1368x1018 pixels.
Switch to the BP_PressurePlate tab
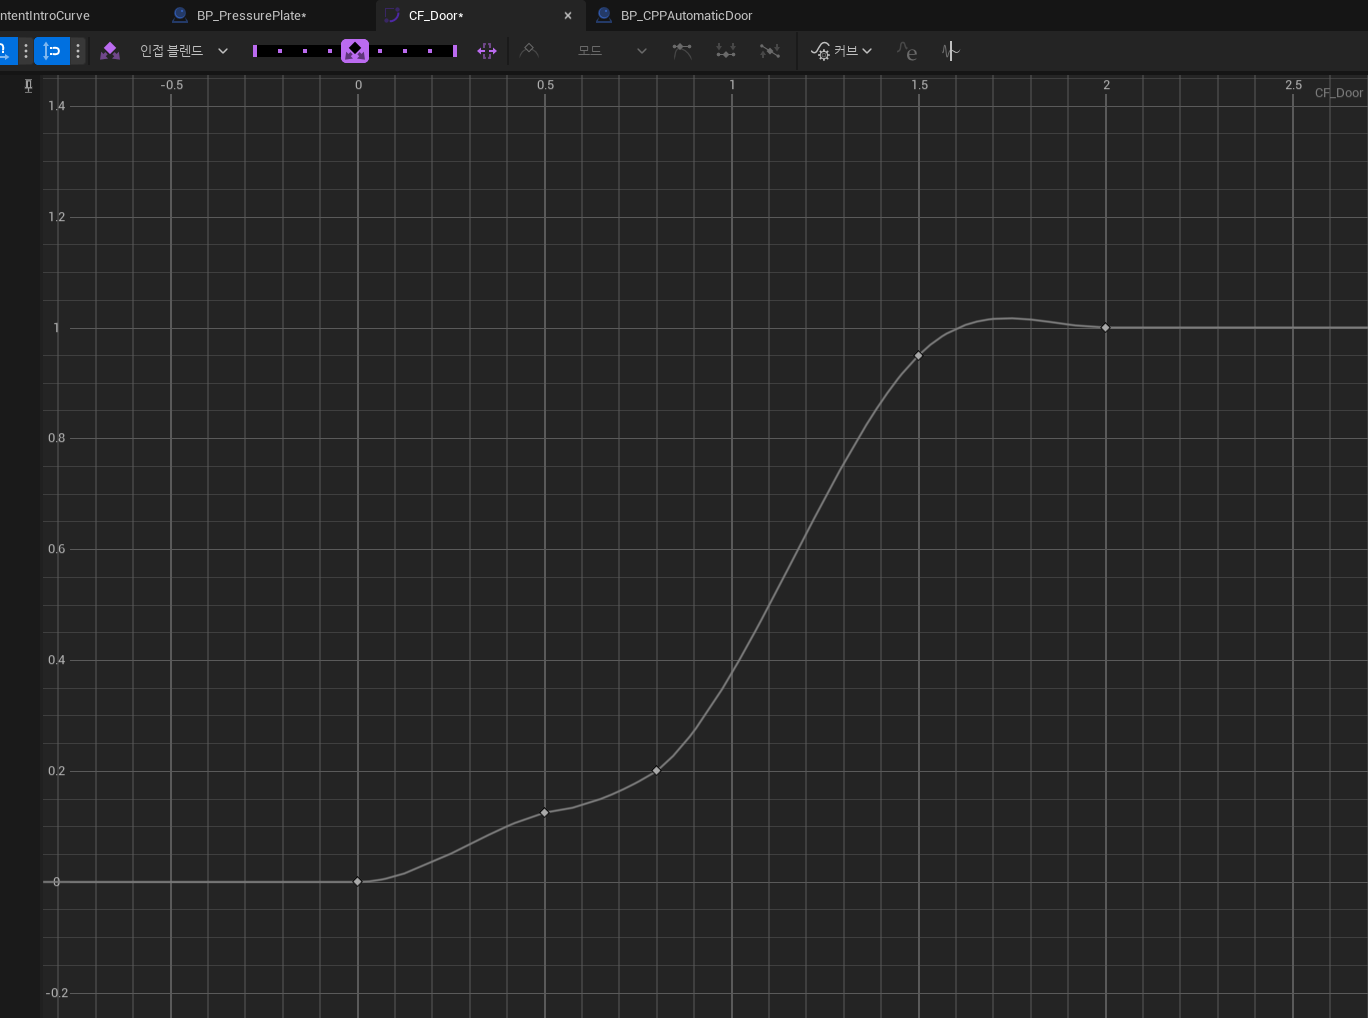click(x=251, y=15)
